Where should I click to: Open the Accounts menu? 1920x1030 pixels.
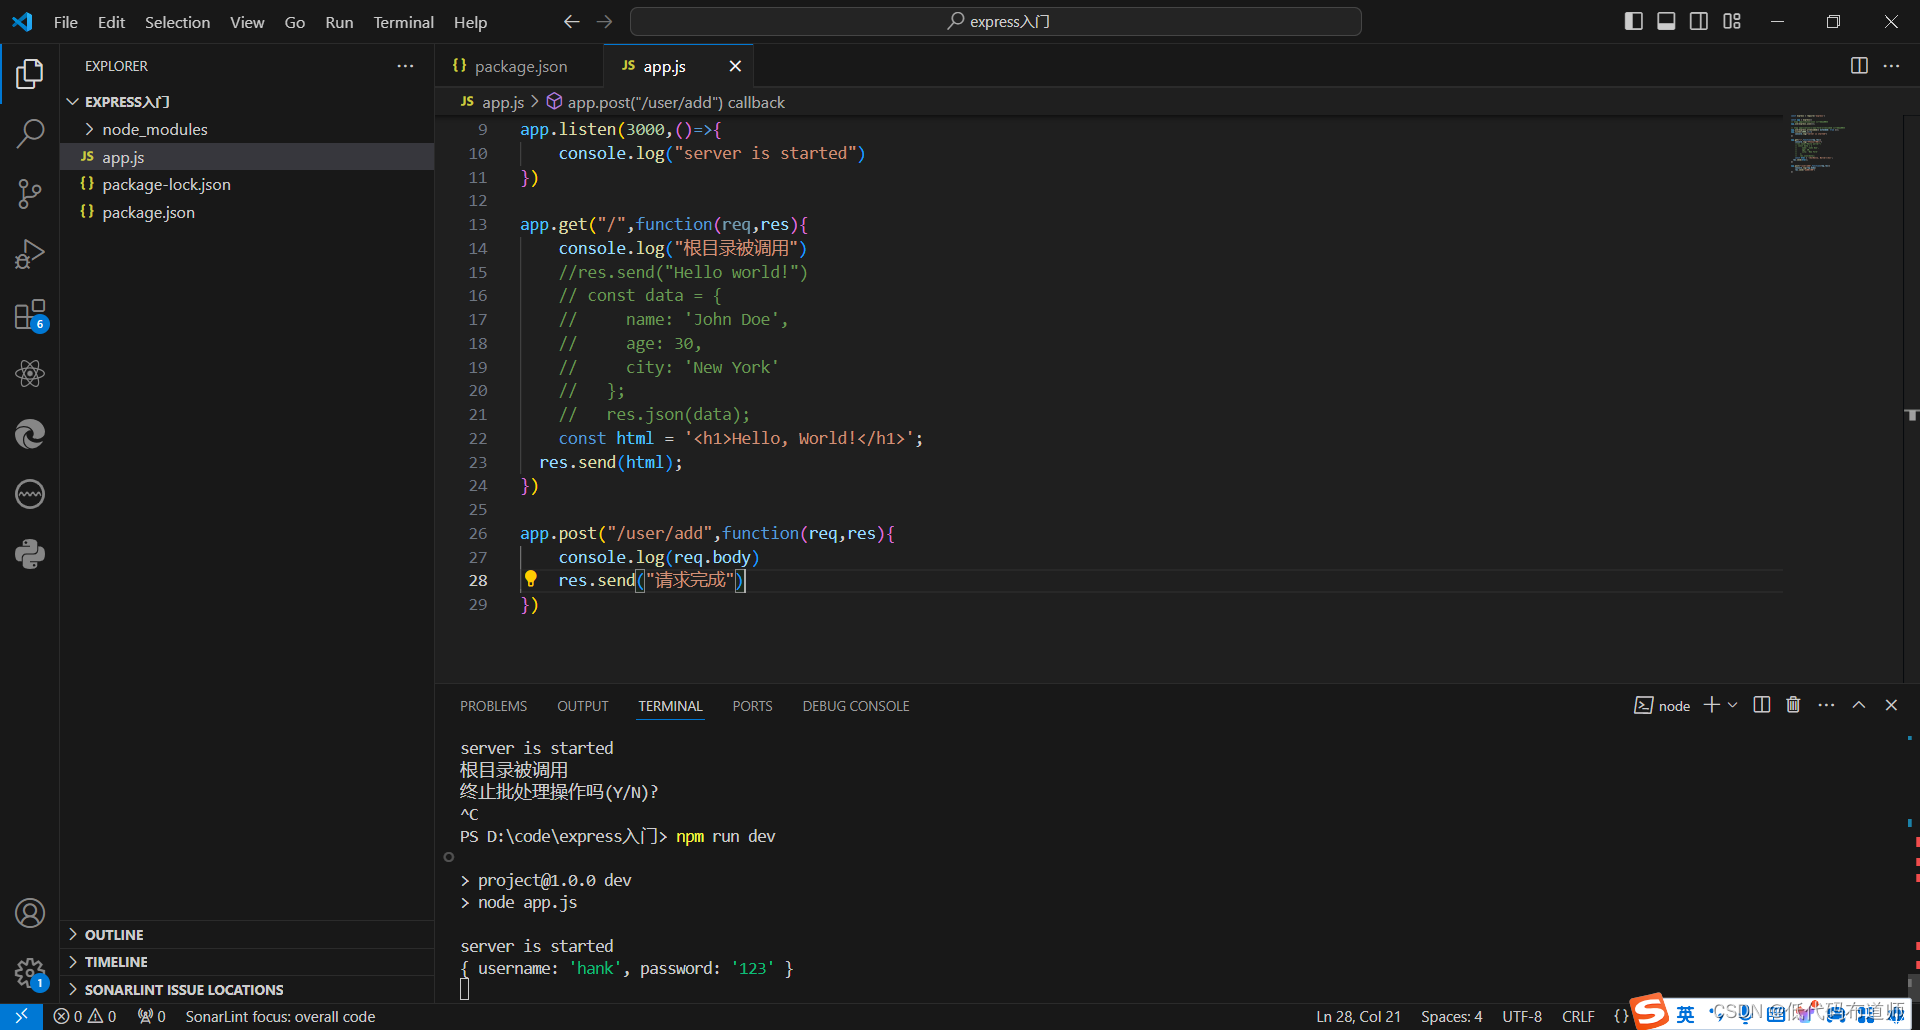pyautogui.click(x=30, y=913)
